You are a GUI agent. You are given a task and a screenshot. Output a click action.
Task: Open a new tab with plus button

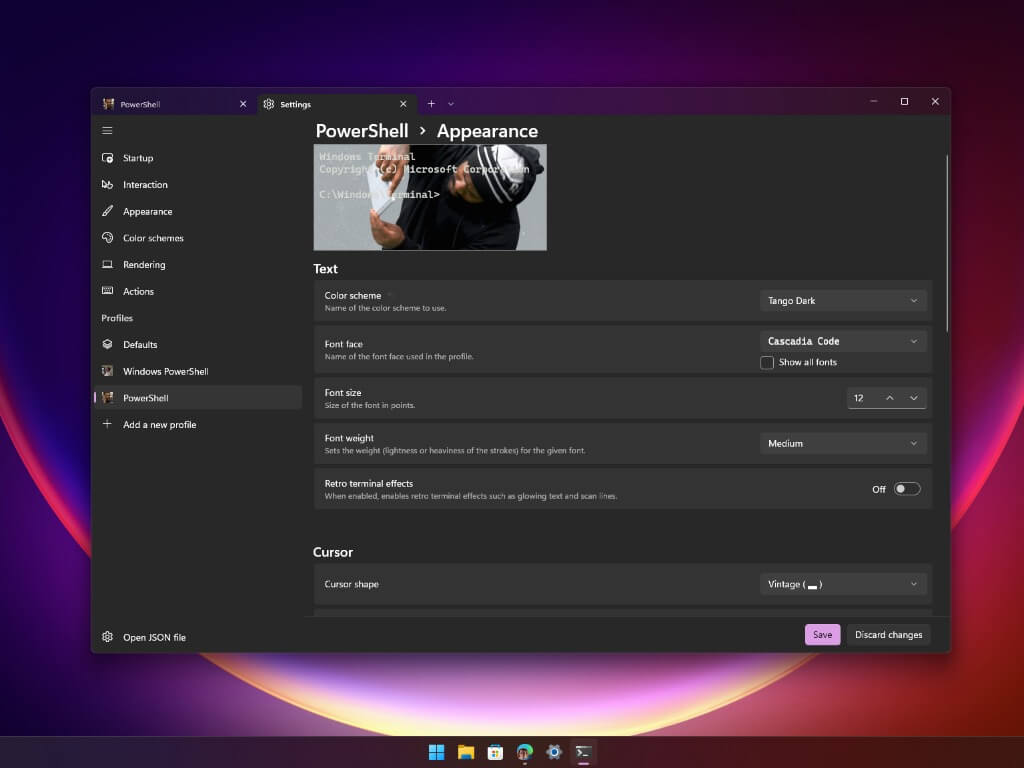tap(431, 104)
